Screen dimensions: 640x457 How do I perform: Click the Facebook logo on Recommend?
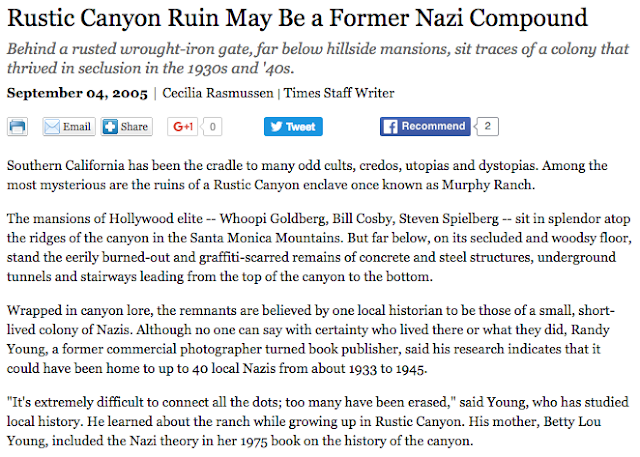coord(390,127)
